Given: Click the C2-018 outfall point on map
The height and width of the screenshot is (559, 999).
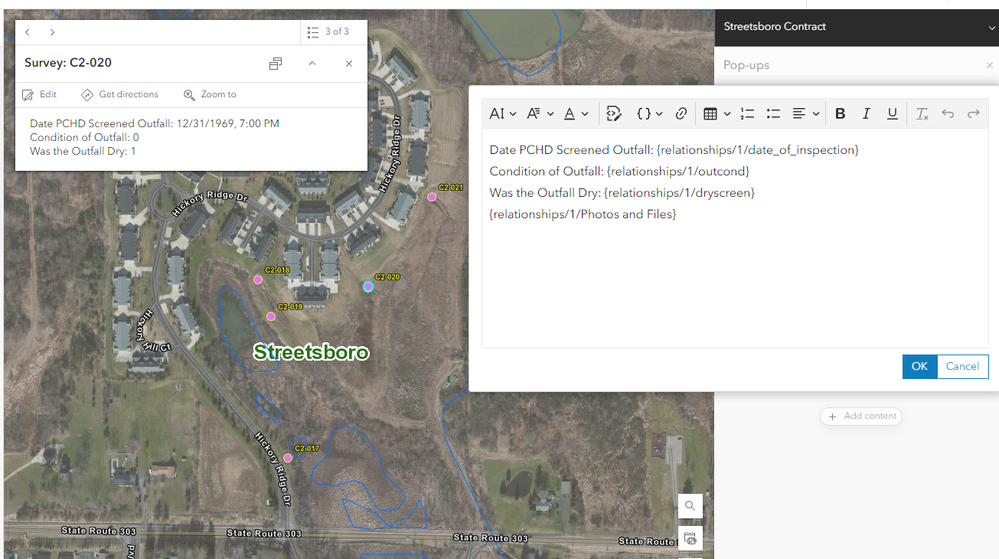Looking at the screenshot, I should [x=258, y=279].
